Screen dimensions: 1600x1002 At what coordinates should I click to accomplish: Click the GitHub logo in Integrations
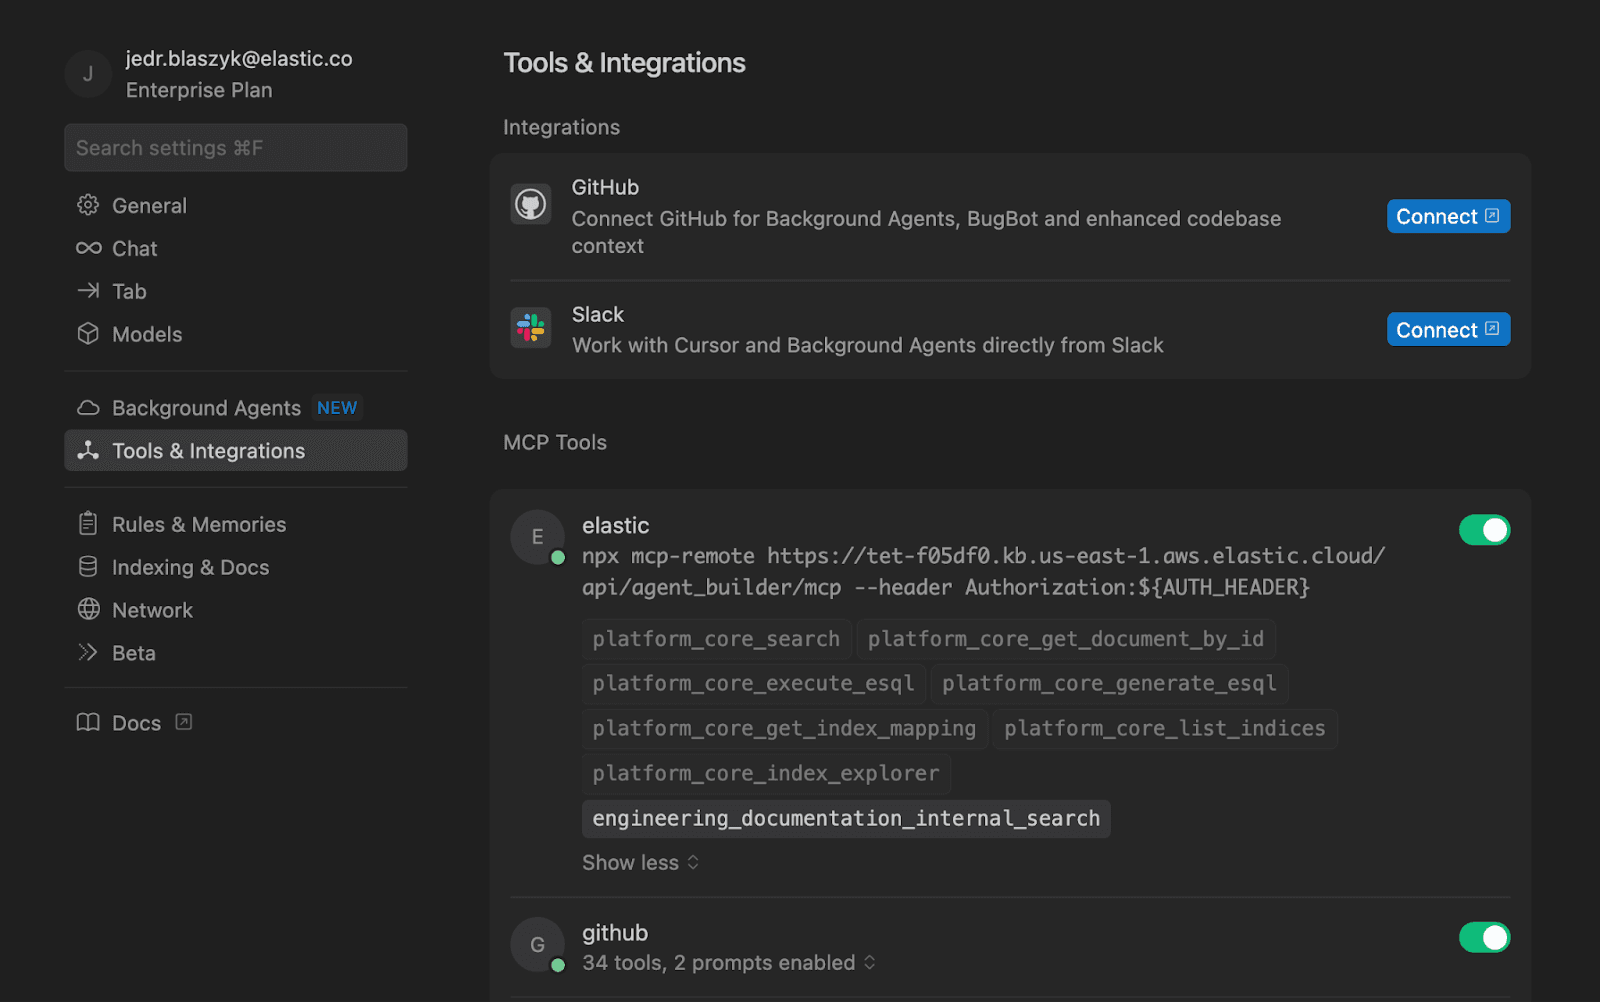[x=530, y=204]
